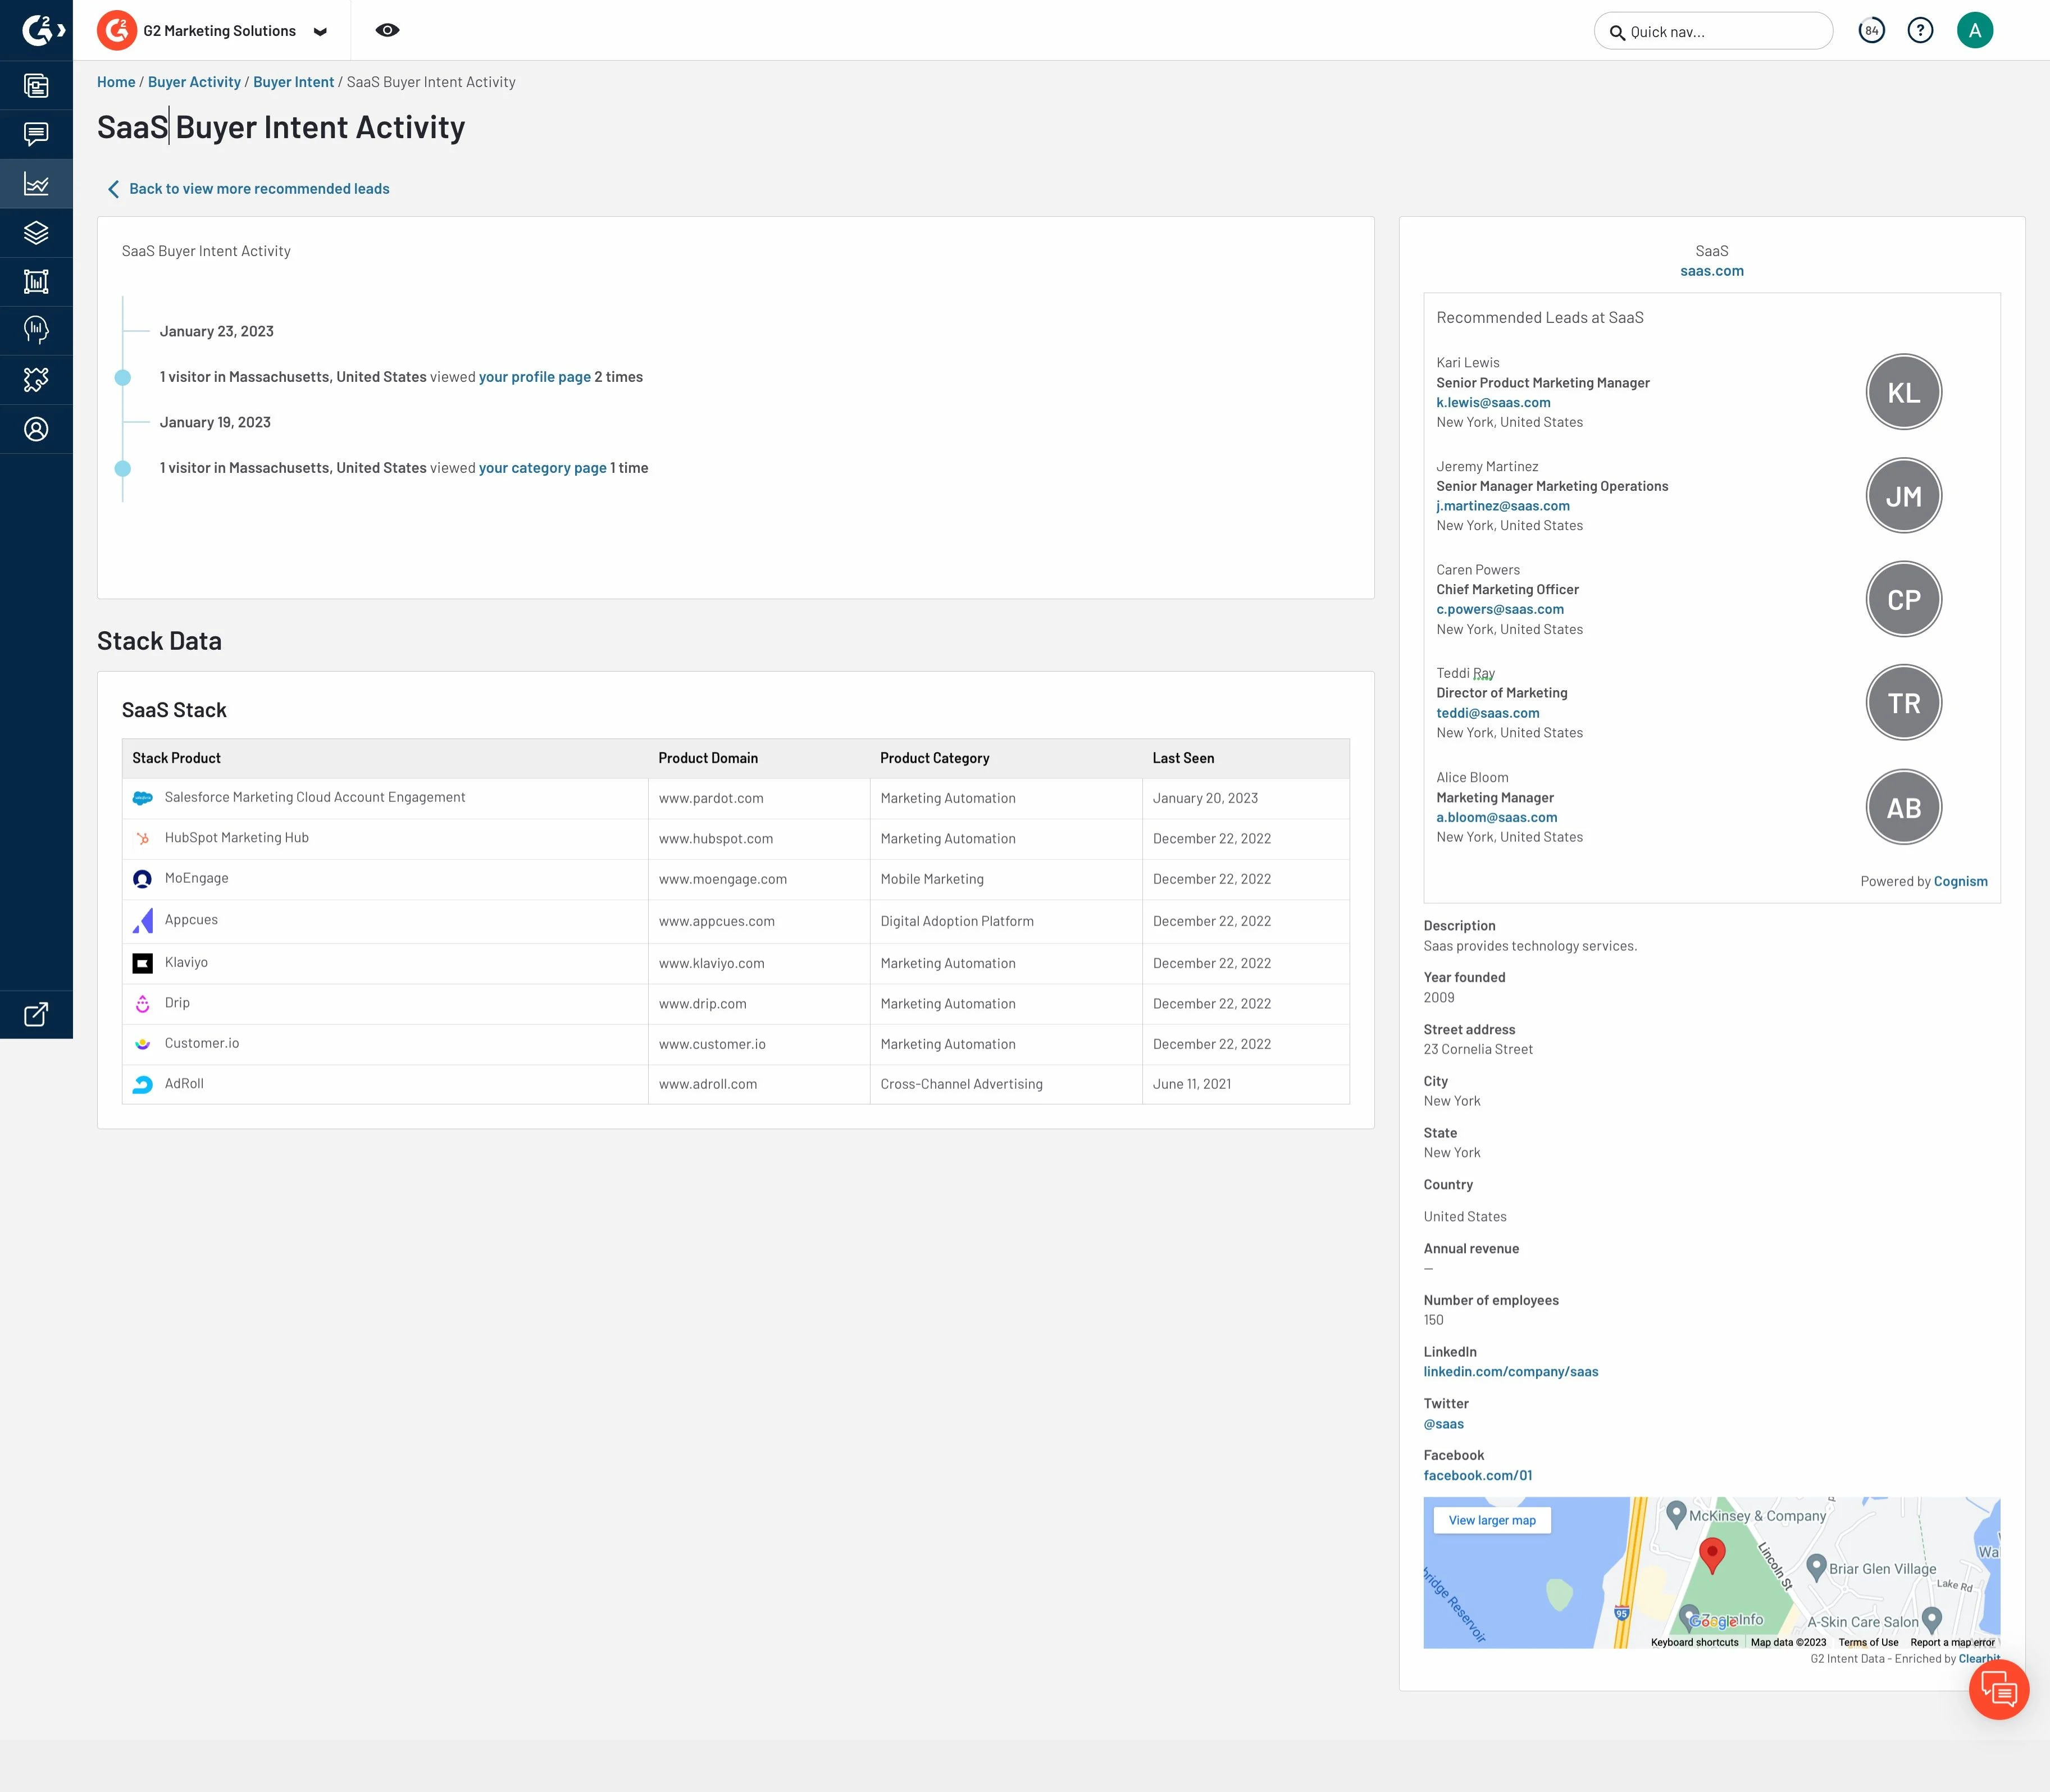Image resolution: width=2050 pixels, height=1792 pixels.
Task: Open the facebook.com/01 link
Action: click(x=1477, y=1475)
